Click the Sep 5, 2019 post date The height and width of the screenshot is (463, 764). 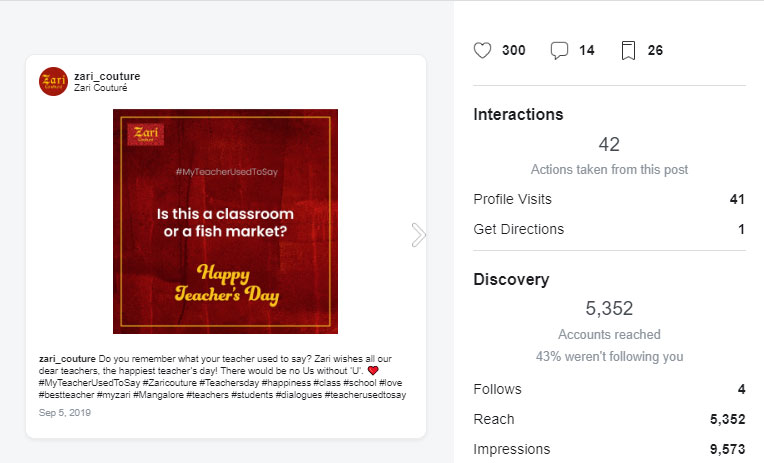click(x=65, y=413)
